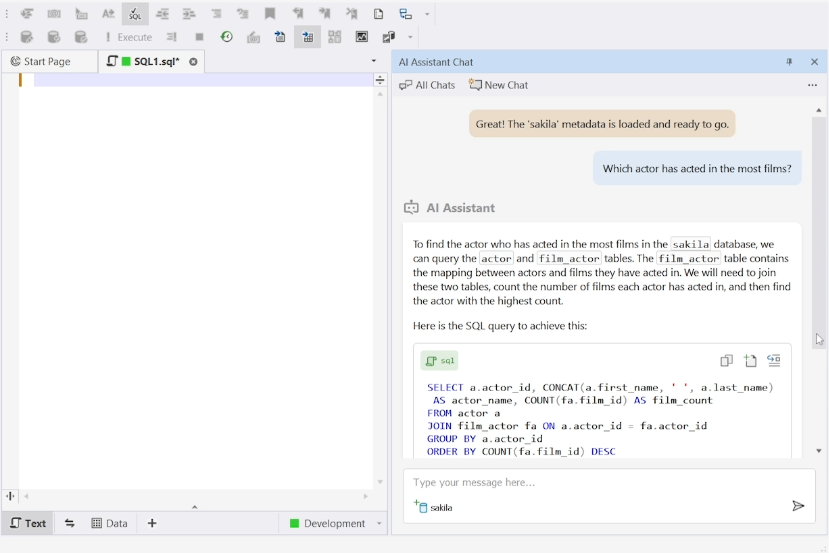Click the SQL checkmark toolbar icon
Viewport: 829px width, 553px height.
pos(135,14)
